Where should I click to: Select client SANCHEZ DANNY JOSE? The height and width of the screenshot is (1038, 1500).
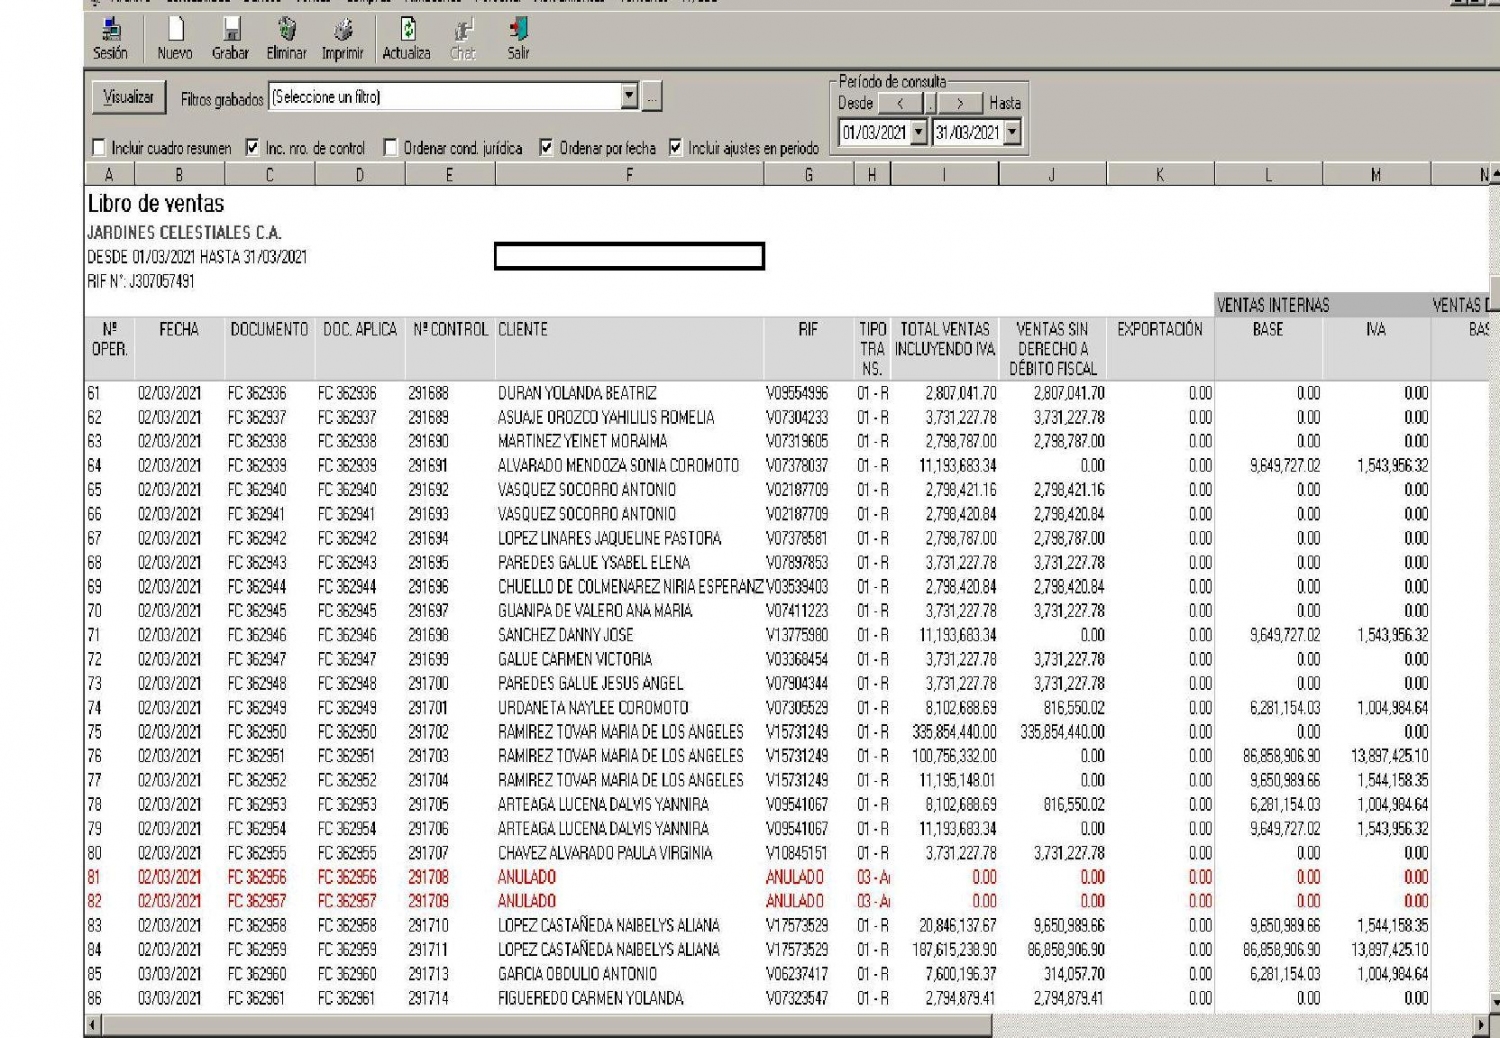(x=565, y=635)
